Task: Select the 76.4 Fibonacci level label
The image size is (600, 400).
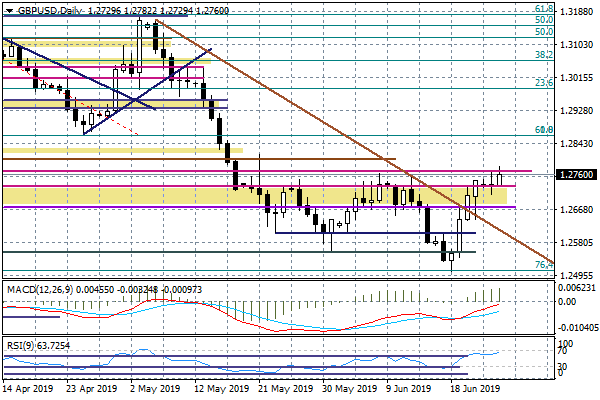Action: [544, 264]
